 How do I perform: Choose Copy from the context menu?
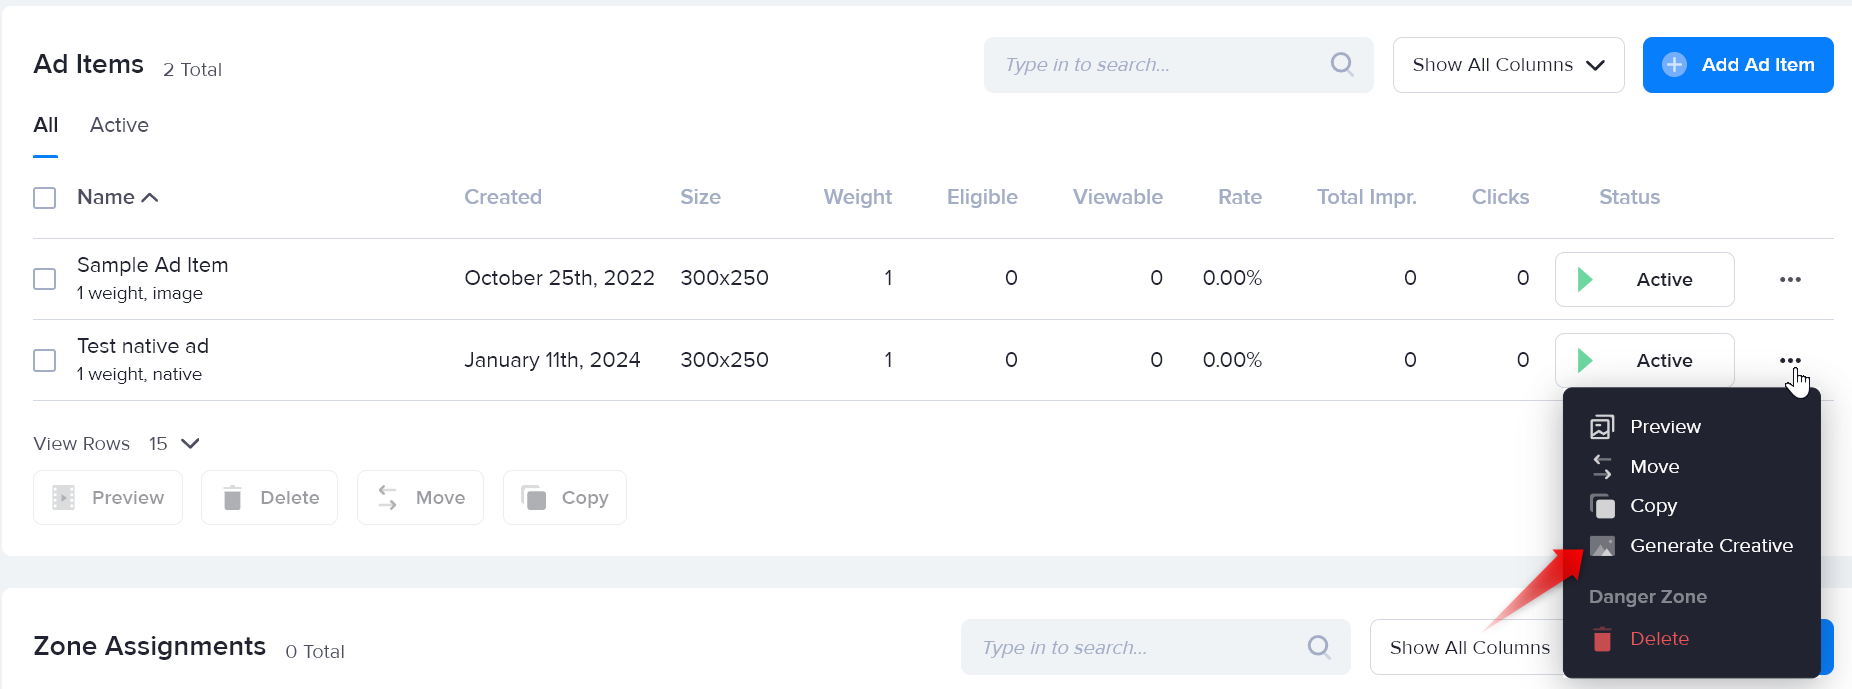pos(1653,506)
